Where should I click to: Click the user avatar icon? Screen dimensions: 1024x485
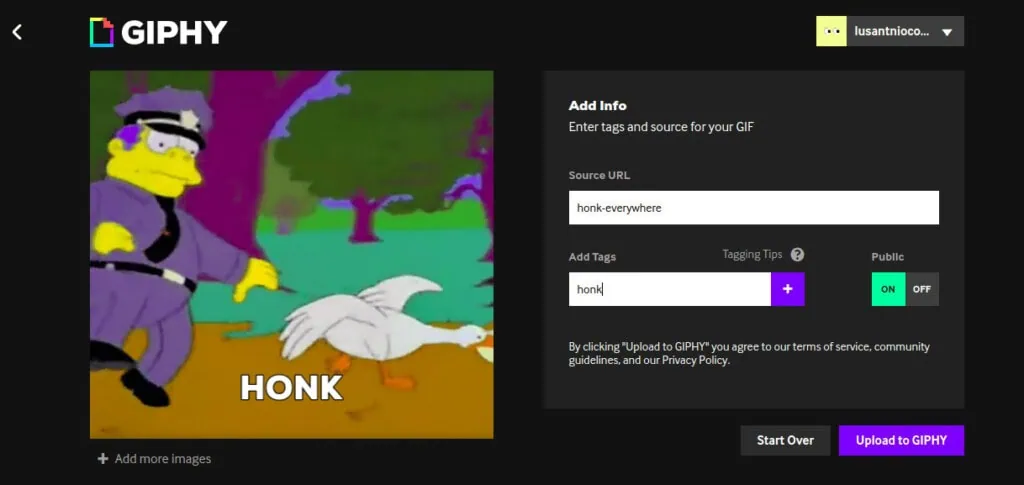[831, 31]
